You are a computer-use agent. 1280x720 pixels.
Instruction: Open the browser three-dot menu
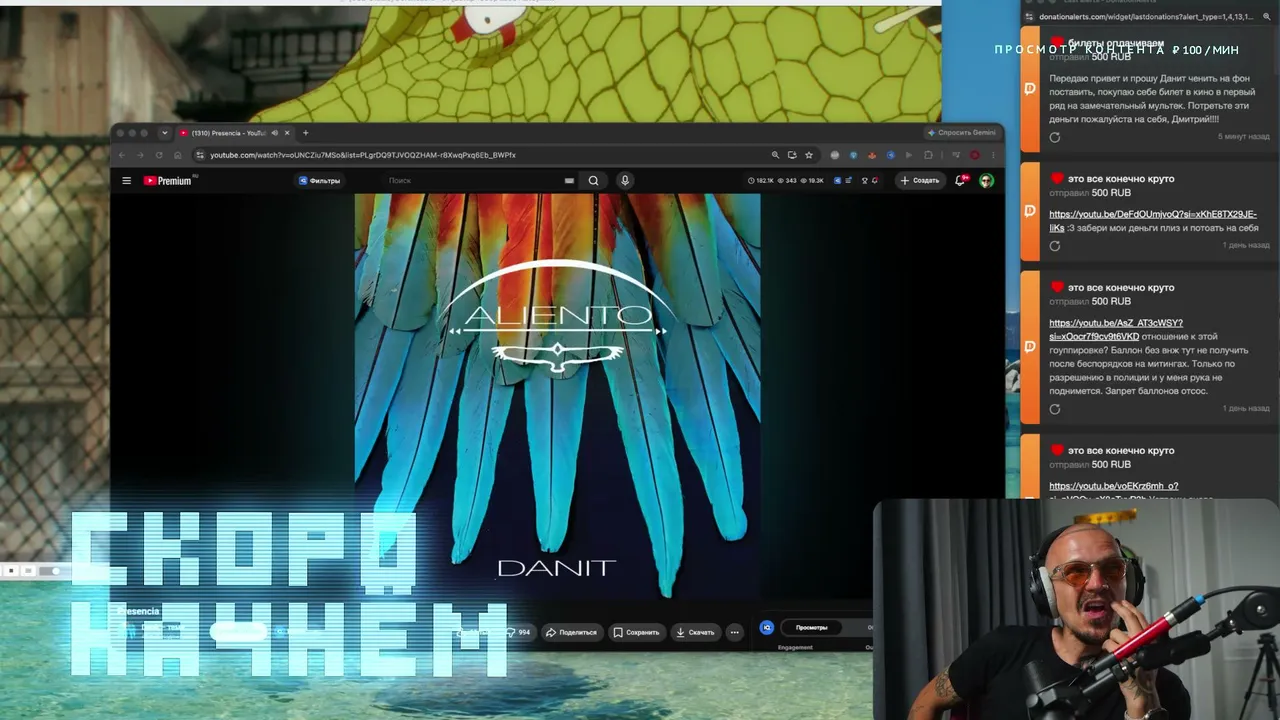point(993,155)
